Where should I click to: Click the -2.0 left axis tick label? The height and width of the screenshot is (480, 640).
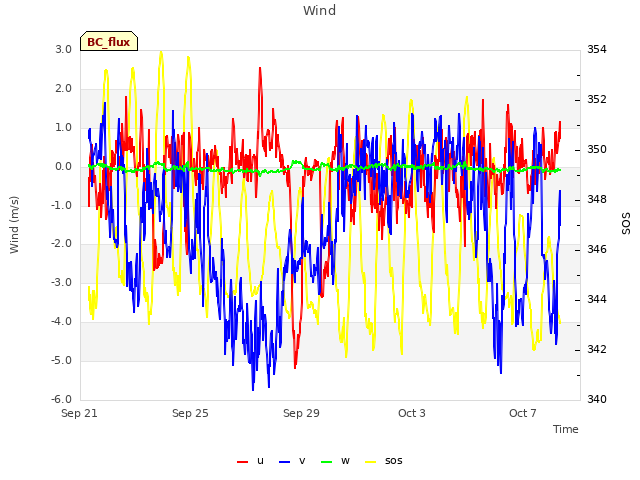tap(62, 244)
